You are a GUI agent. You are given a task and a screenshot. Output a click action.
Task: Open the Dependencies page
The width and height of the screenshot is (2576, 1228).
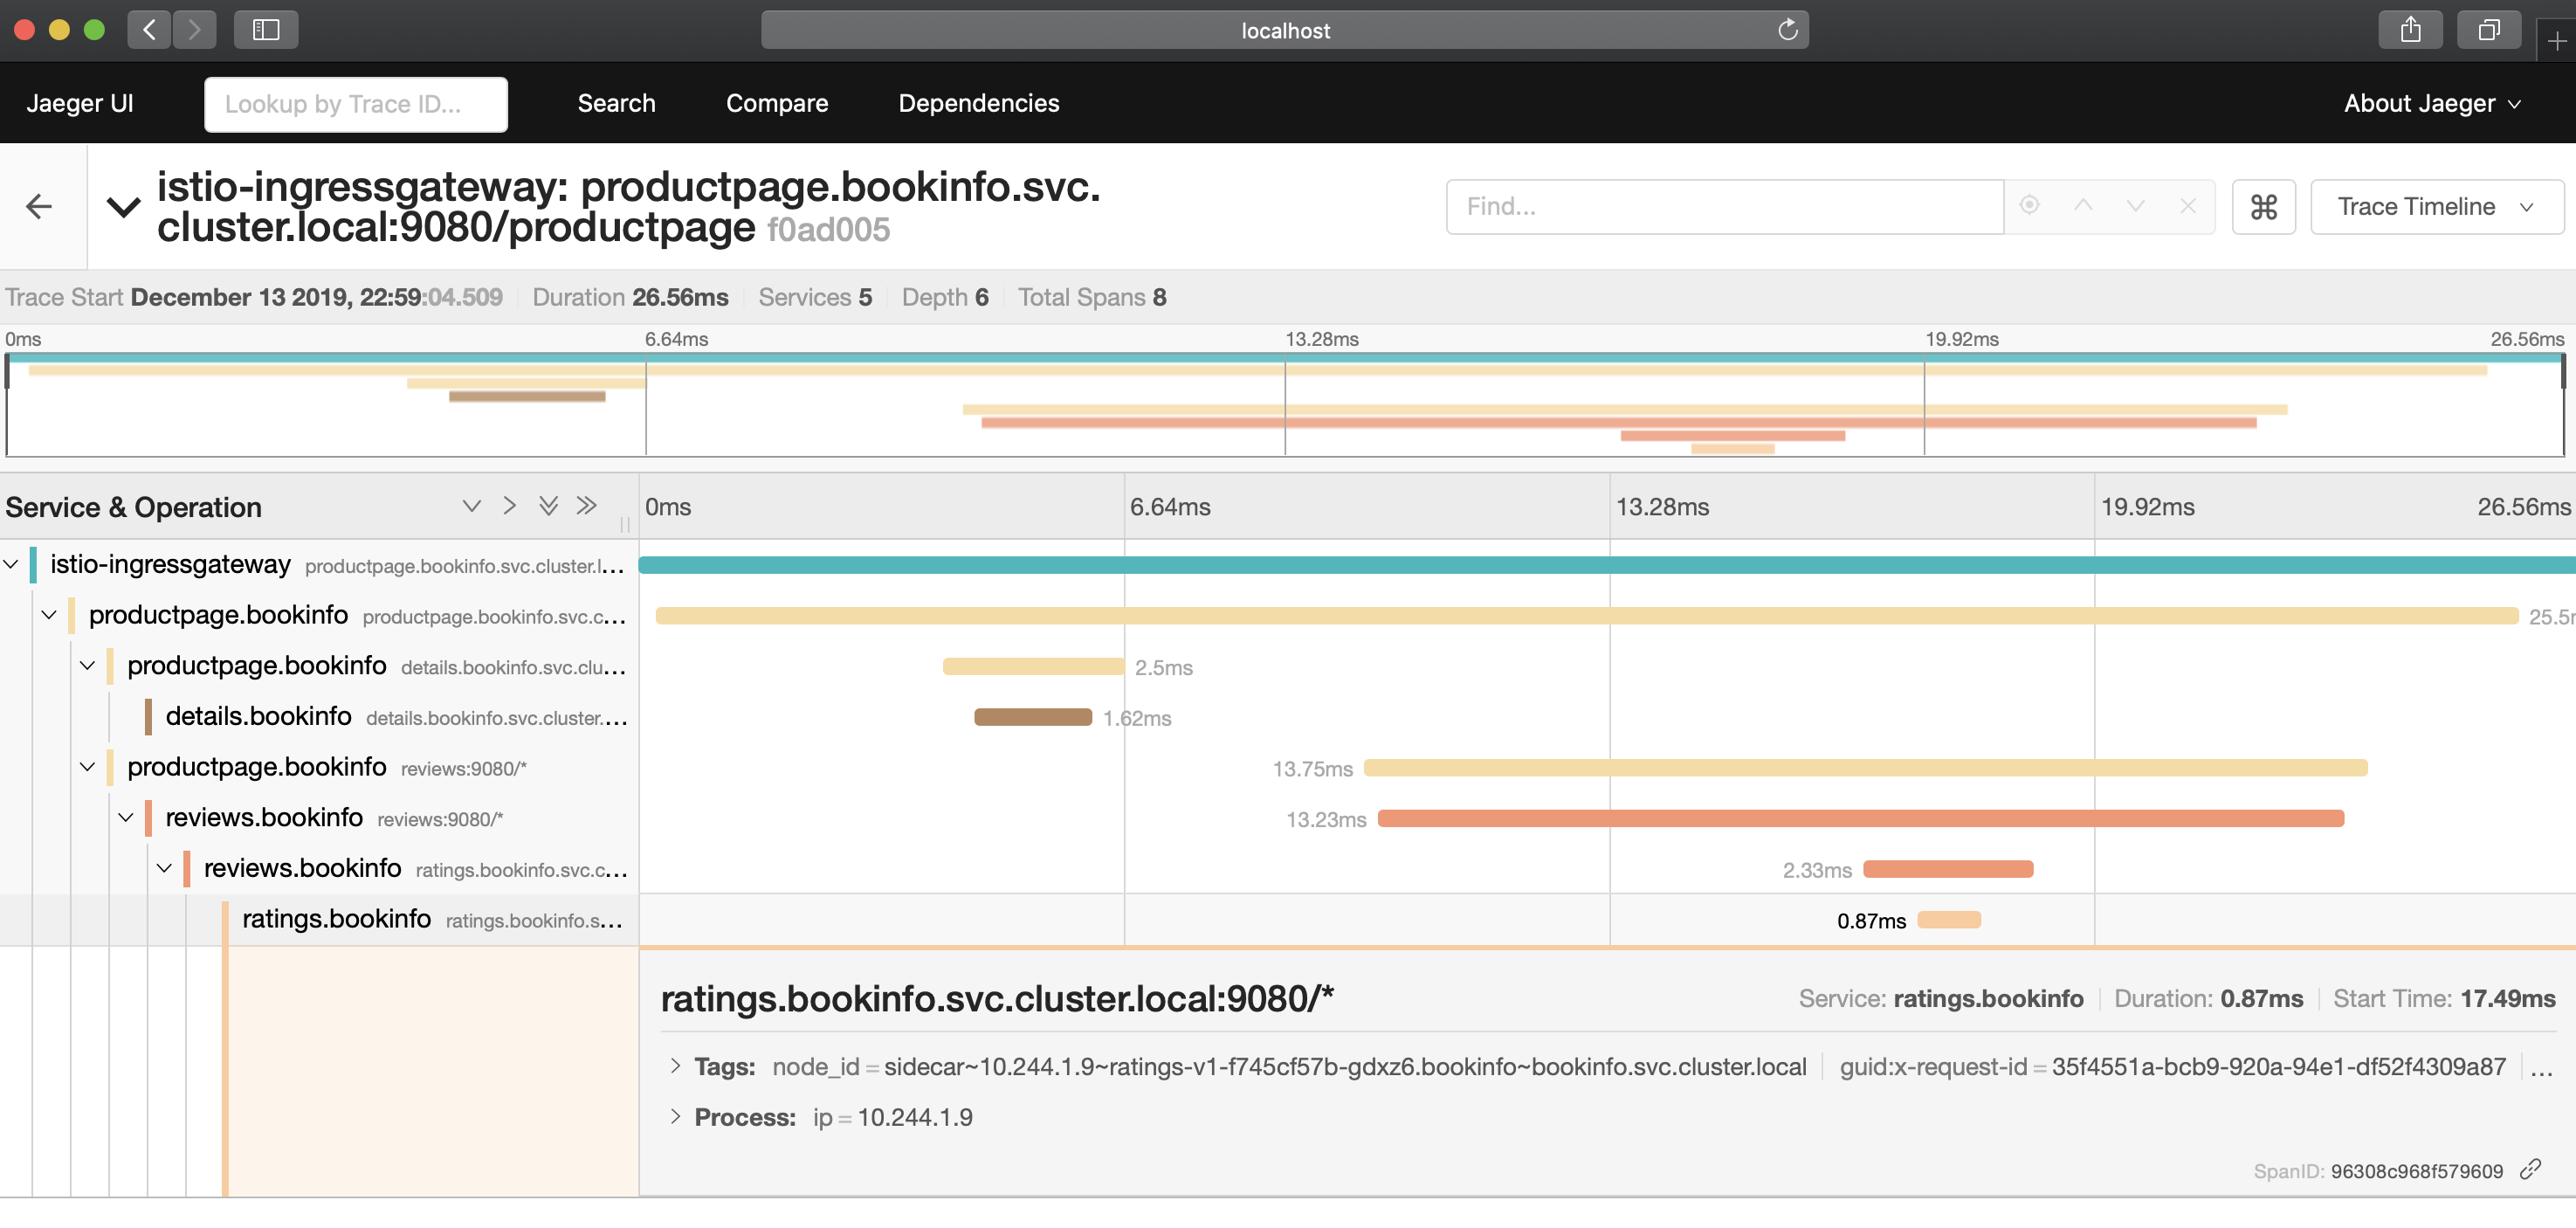pyautogui.click(x=978, y=103)
